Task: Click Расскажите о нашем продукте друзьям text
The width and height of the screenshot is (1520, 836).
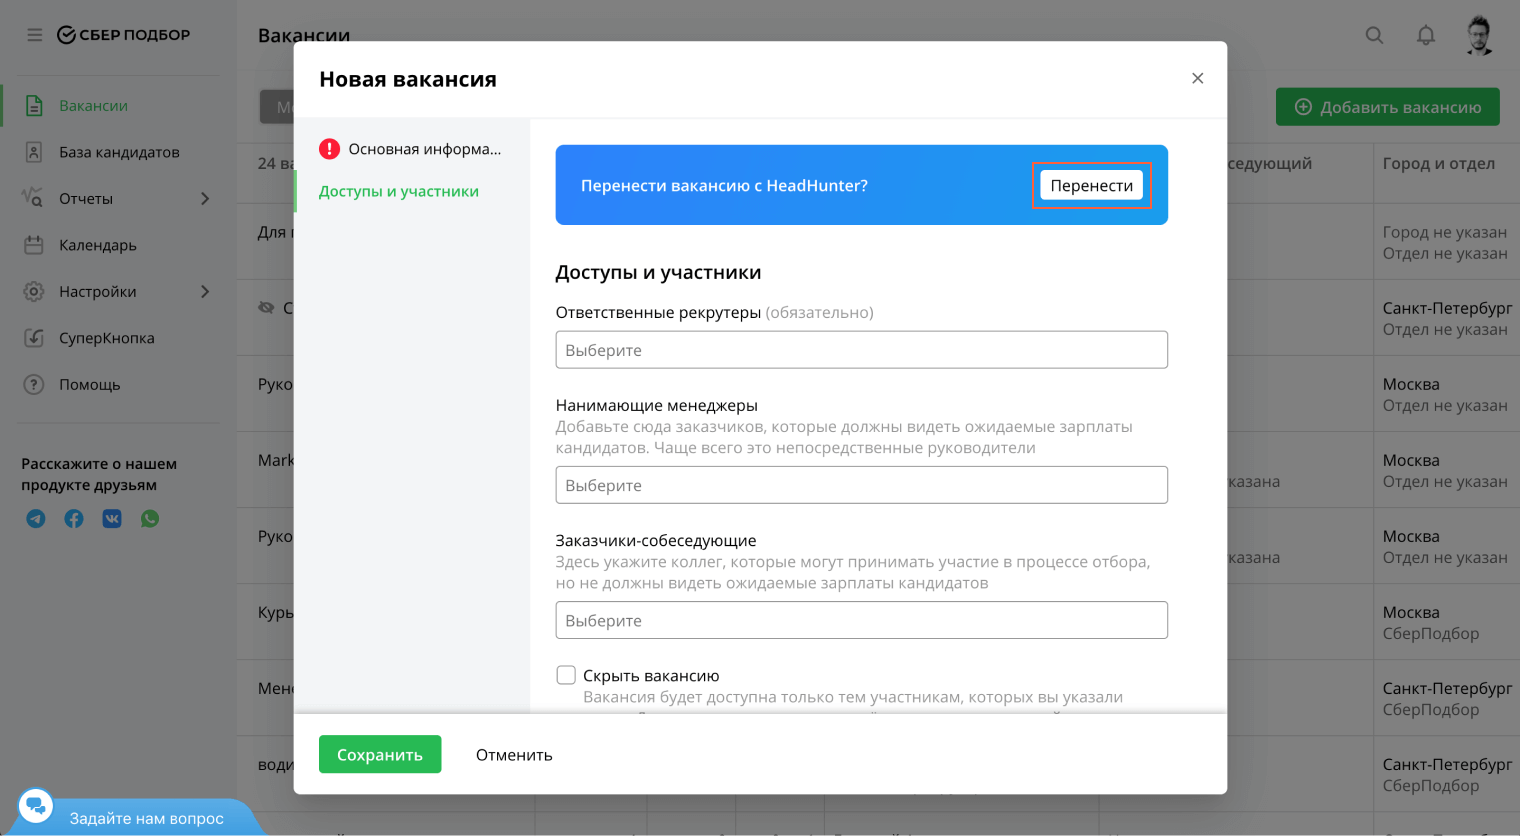Action: [99, 474]
